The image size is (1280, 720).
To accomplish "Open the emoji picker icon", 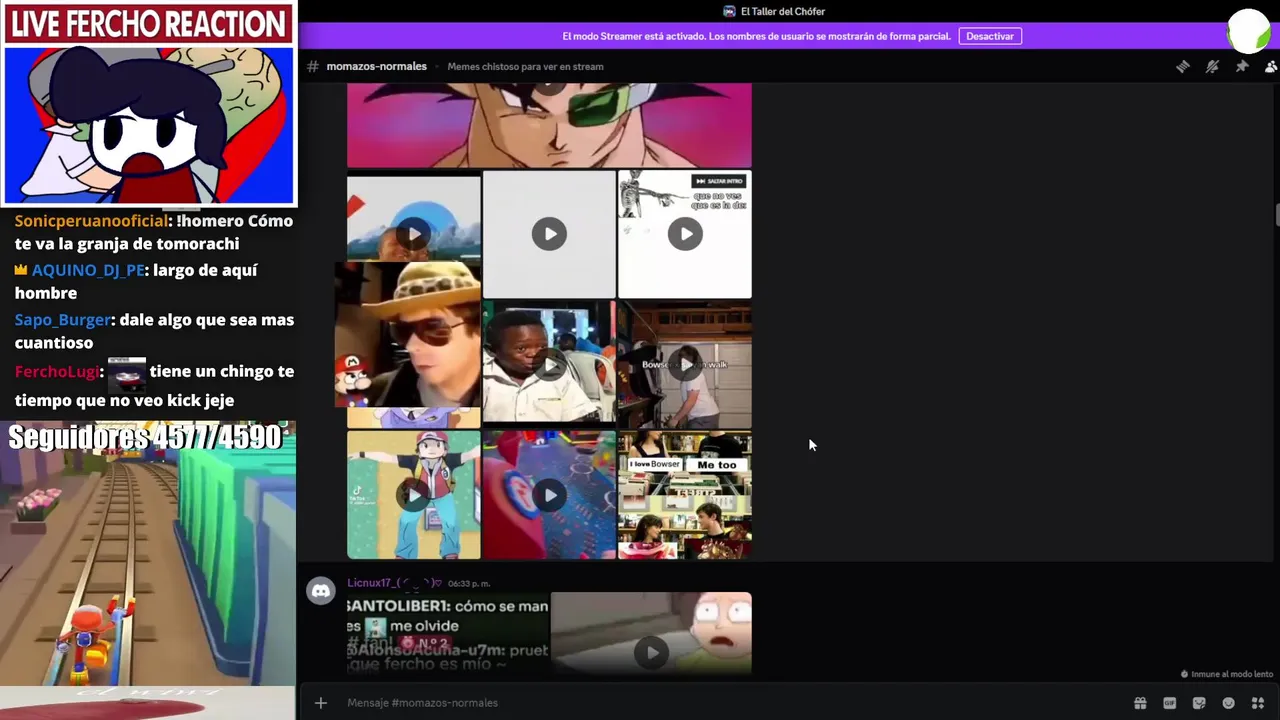I will pos(1229,703).
